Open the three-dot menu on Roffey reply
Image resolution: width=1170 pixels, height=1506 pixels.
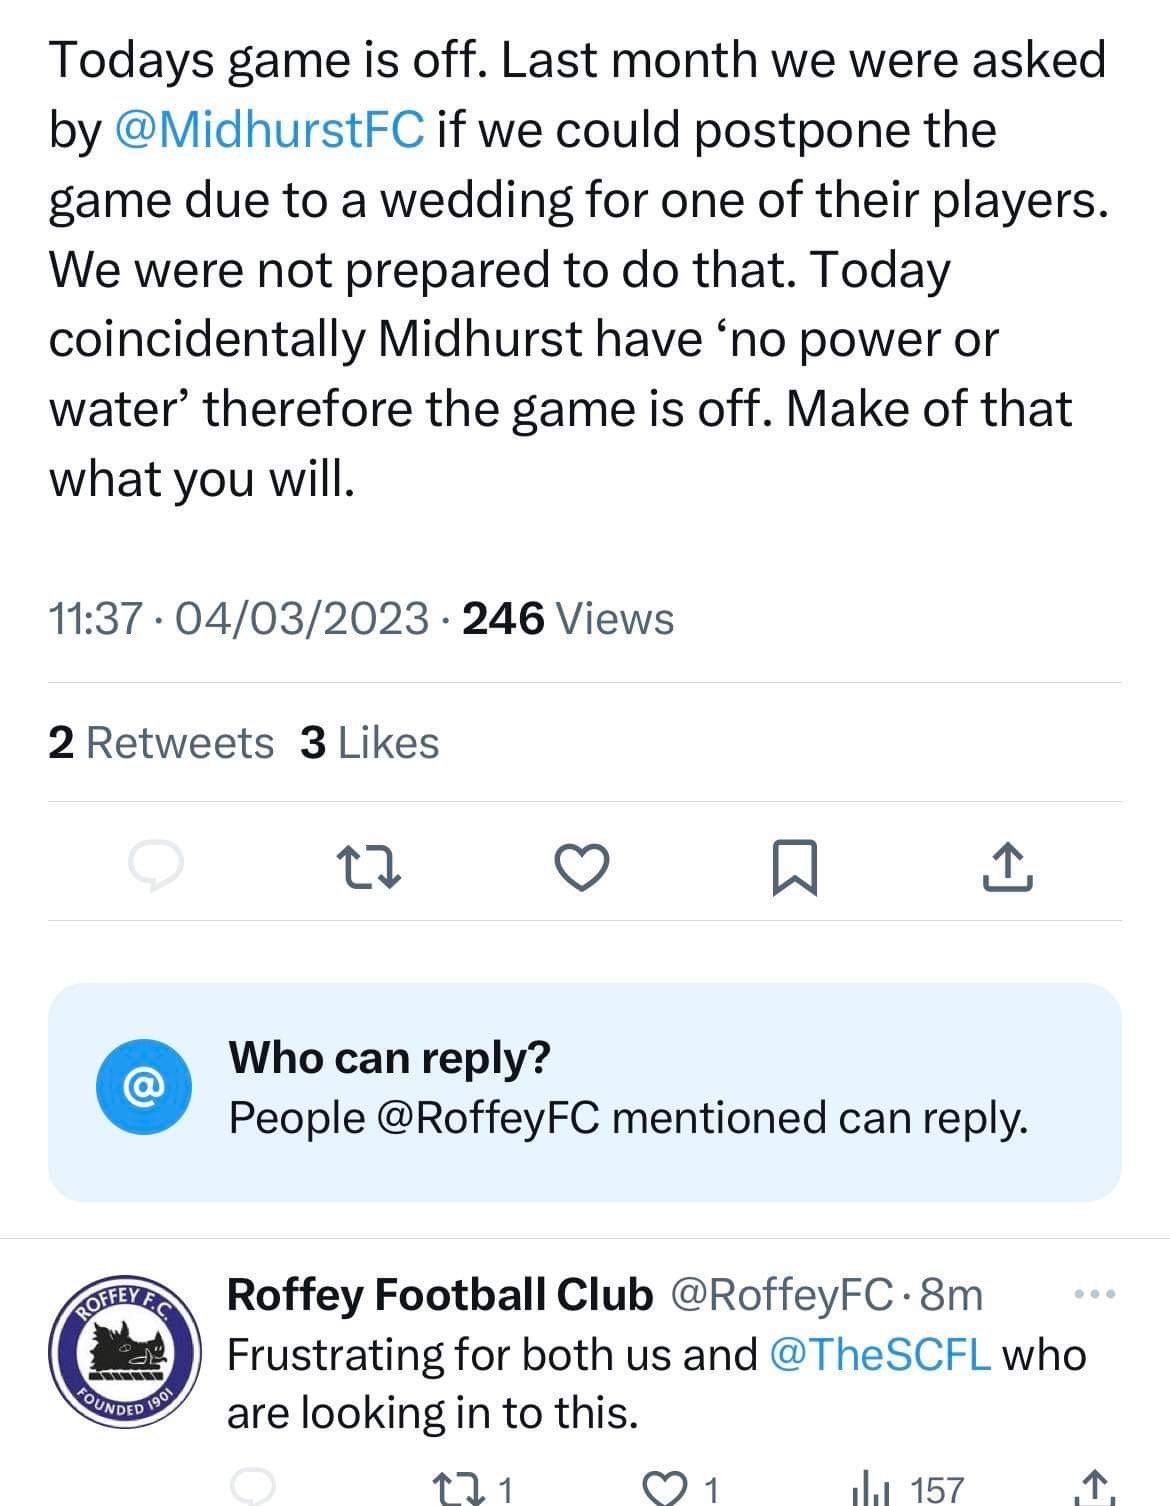pos(1094,1295)
